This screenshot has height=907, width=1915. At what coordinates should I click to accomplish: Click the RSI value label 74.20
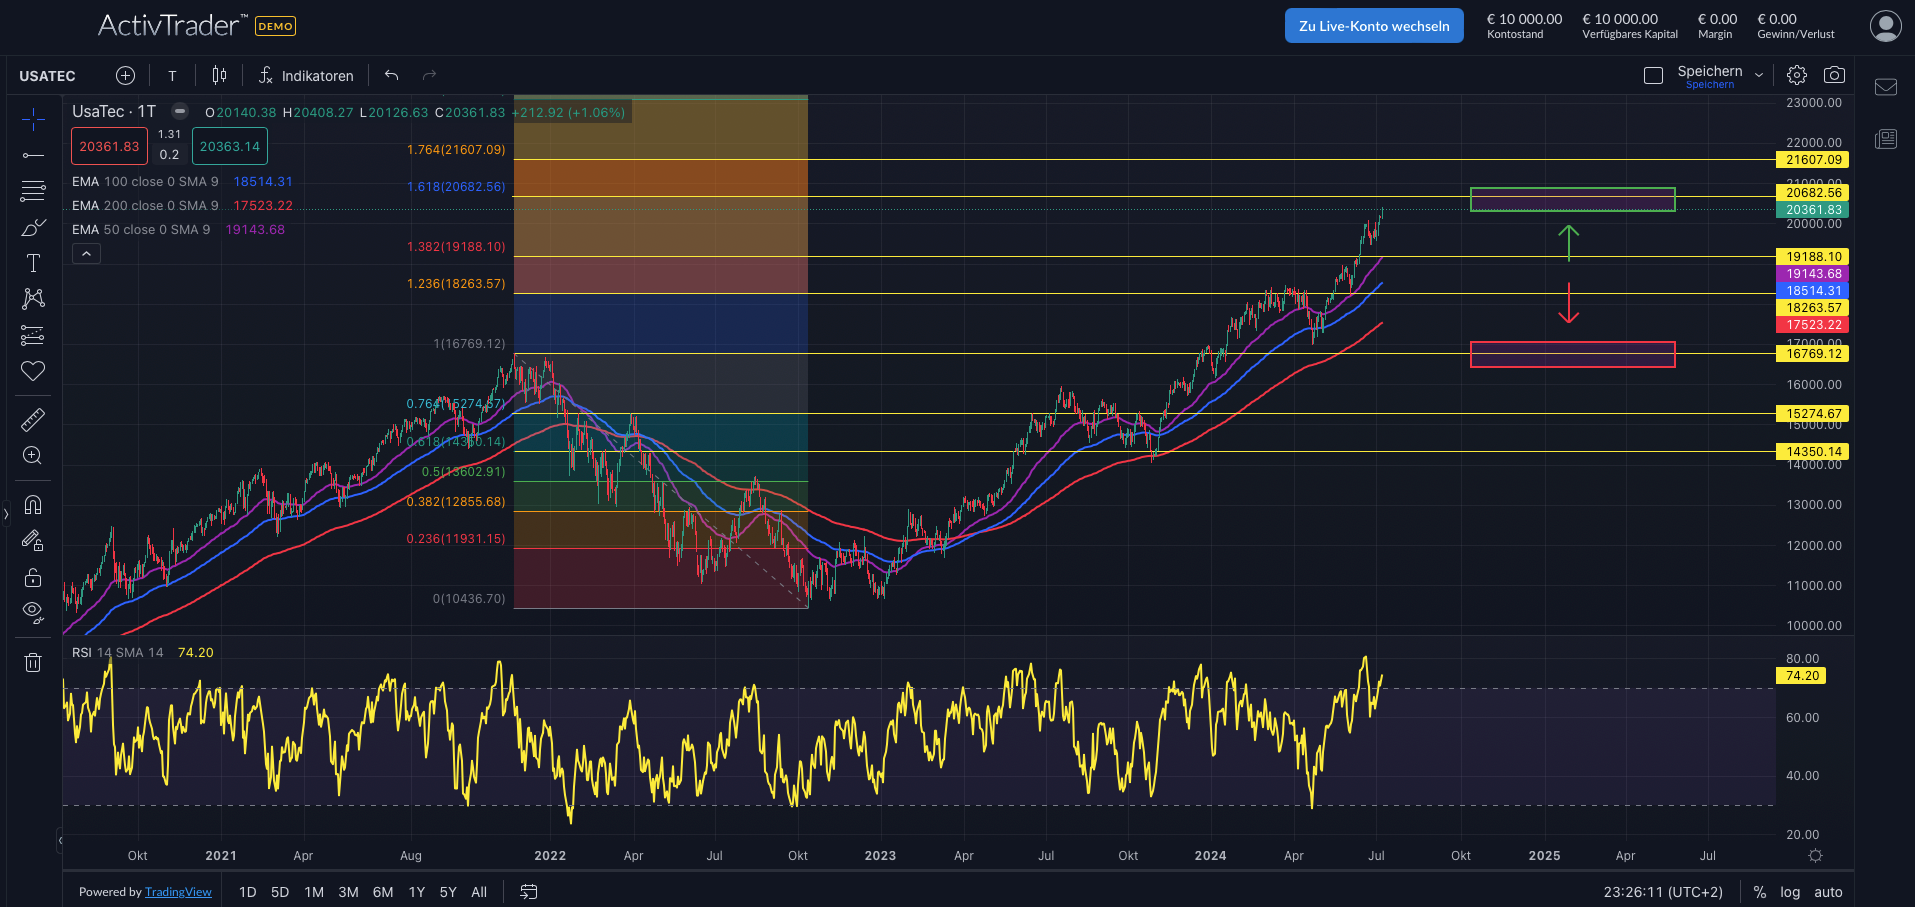[x=1801, y=675]
